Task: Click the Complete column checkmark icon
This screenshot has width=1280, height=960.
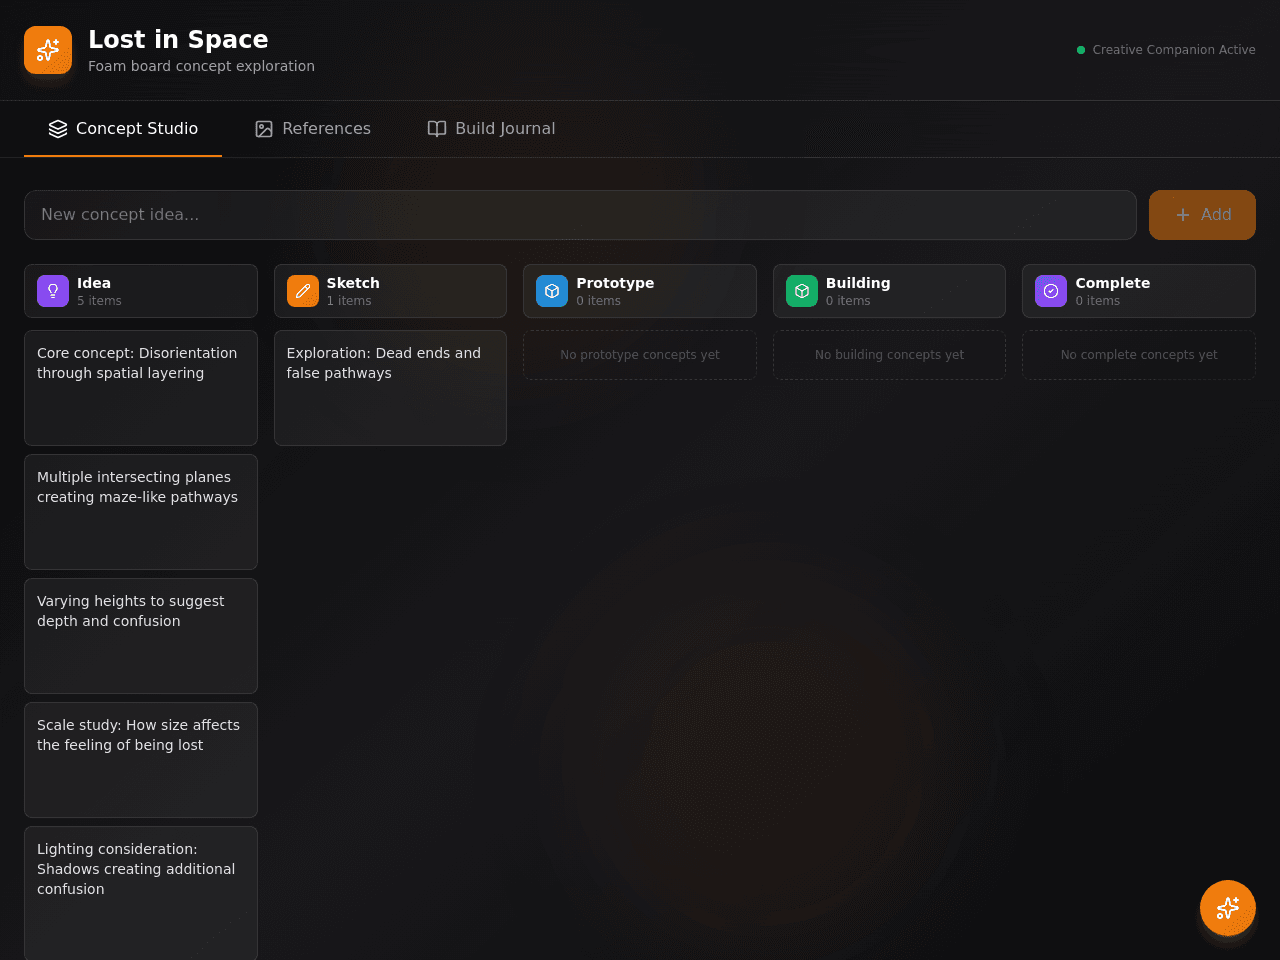Action: click(1051, 291)
